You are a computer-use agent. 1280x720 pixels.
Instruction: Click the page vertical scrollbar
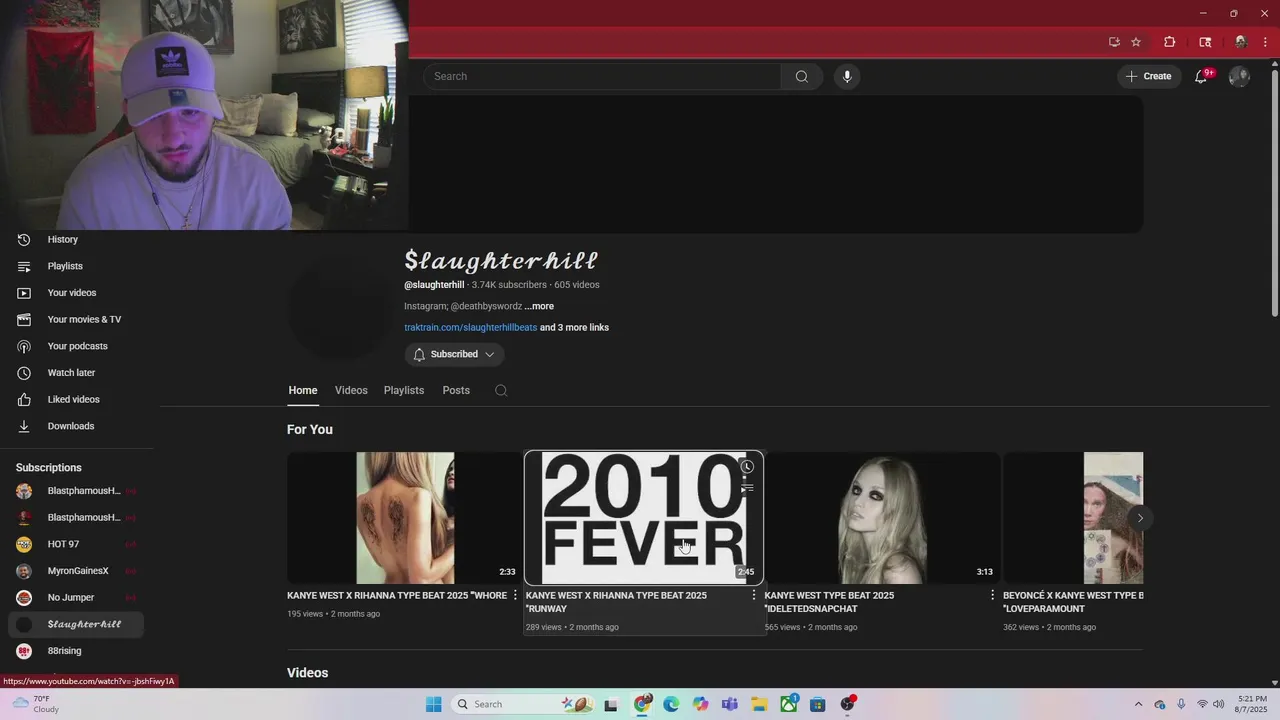click(x=1274, y=196)
